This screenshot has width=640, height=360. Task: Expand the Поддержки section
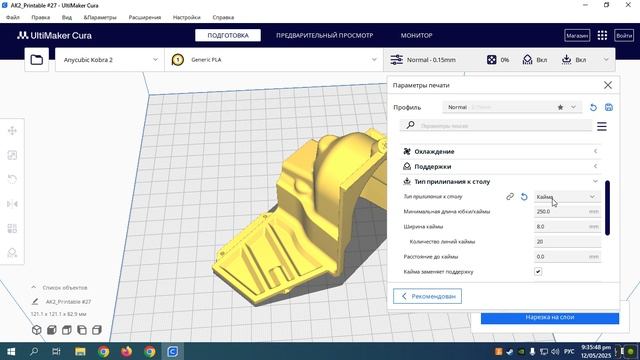pyautogui.click(x=501, y=167)
